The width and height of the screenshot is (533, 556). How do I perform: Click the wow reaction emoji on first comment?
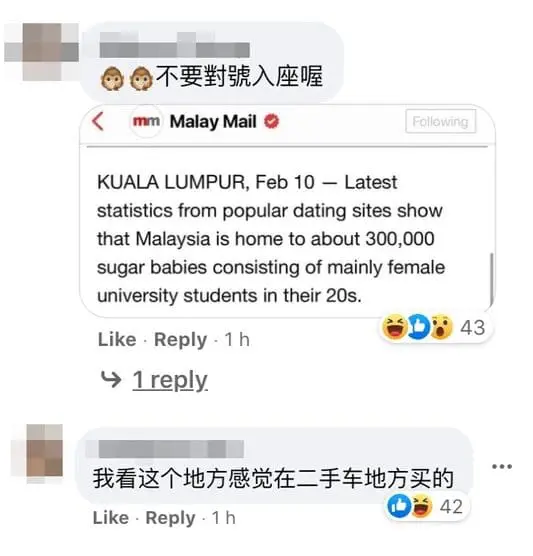pos(442,327)
